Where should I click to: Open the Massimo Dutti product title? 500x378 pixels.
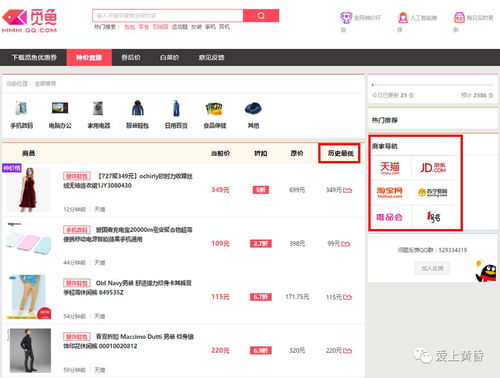[x=129, y=341]
